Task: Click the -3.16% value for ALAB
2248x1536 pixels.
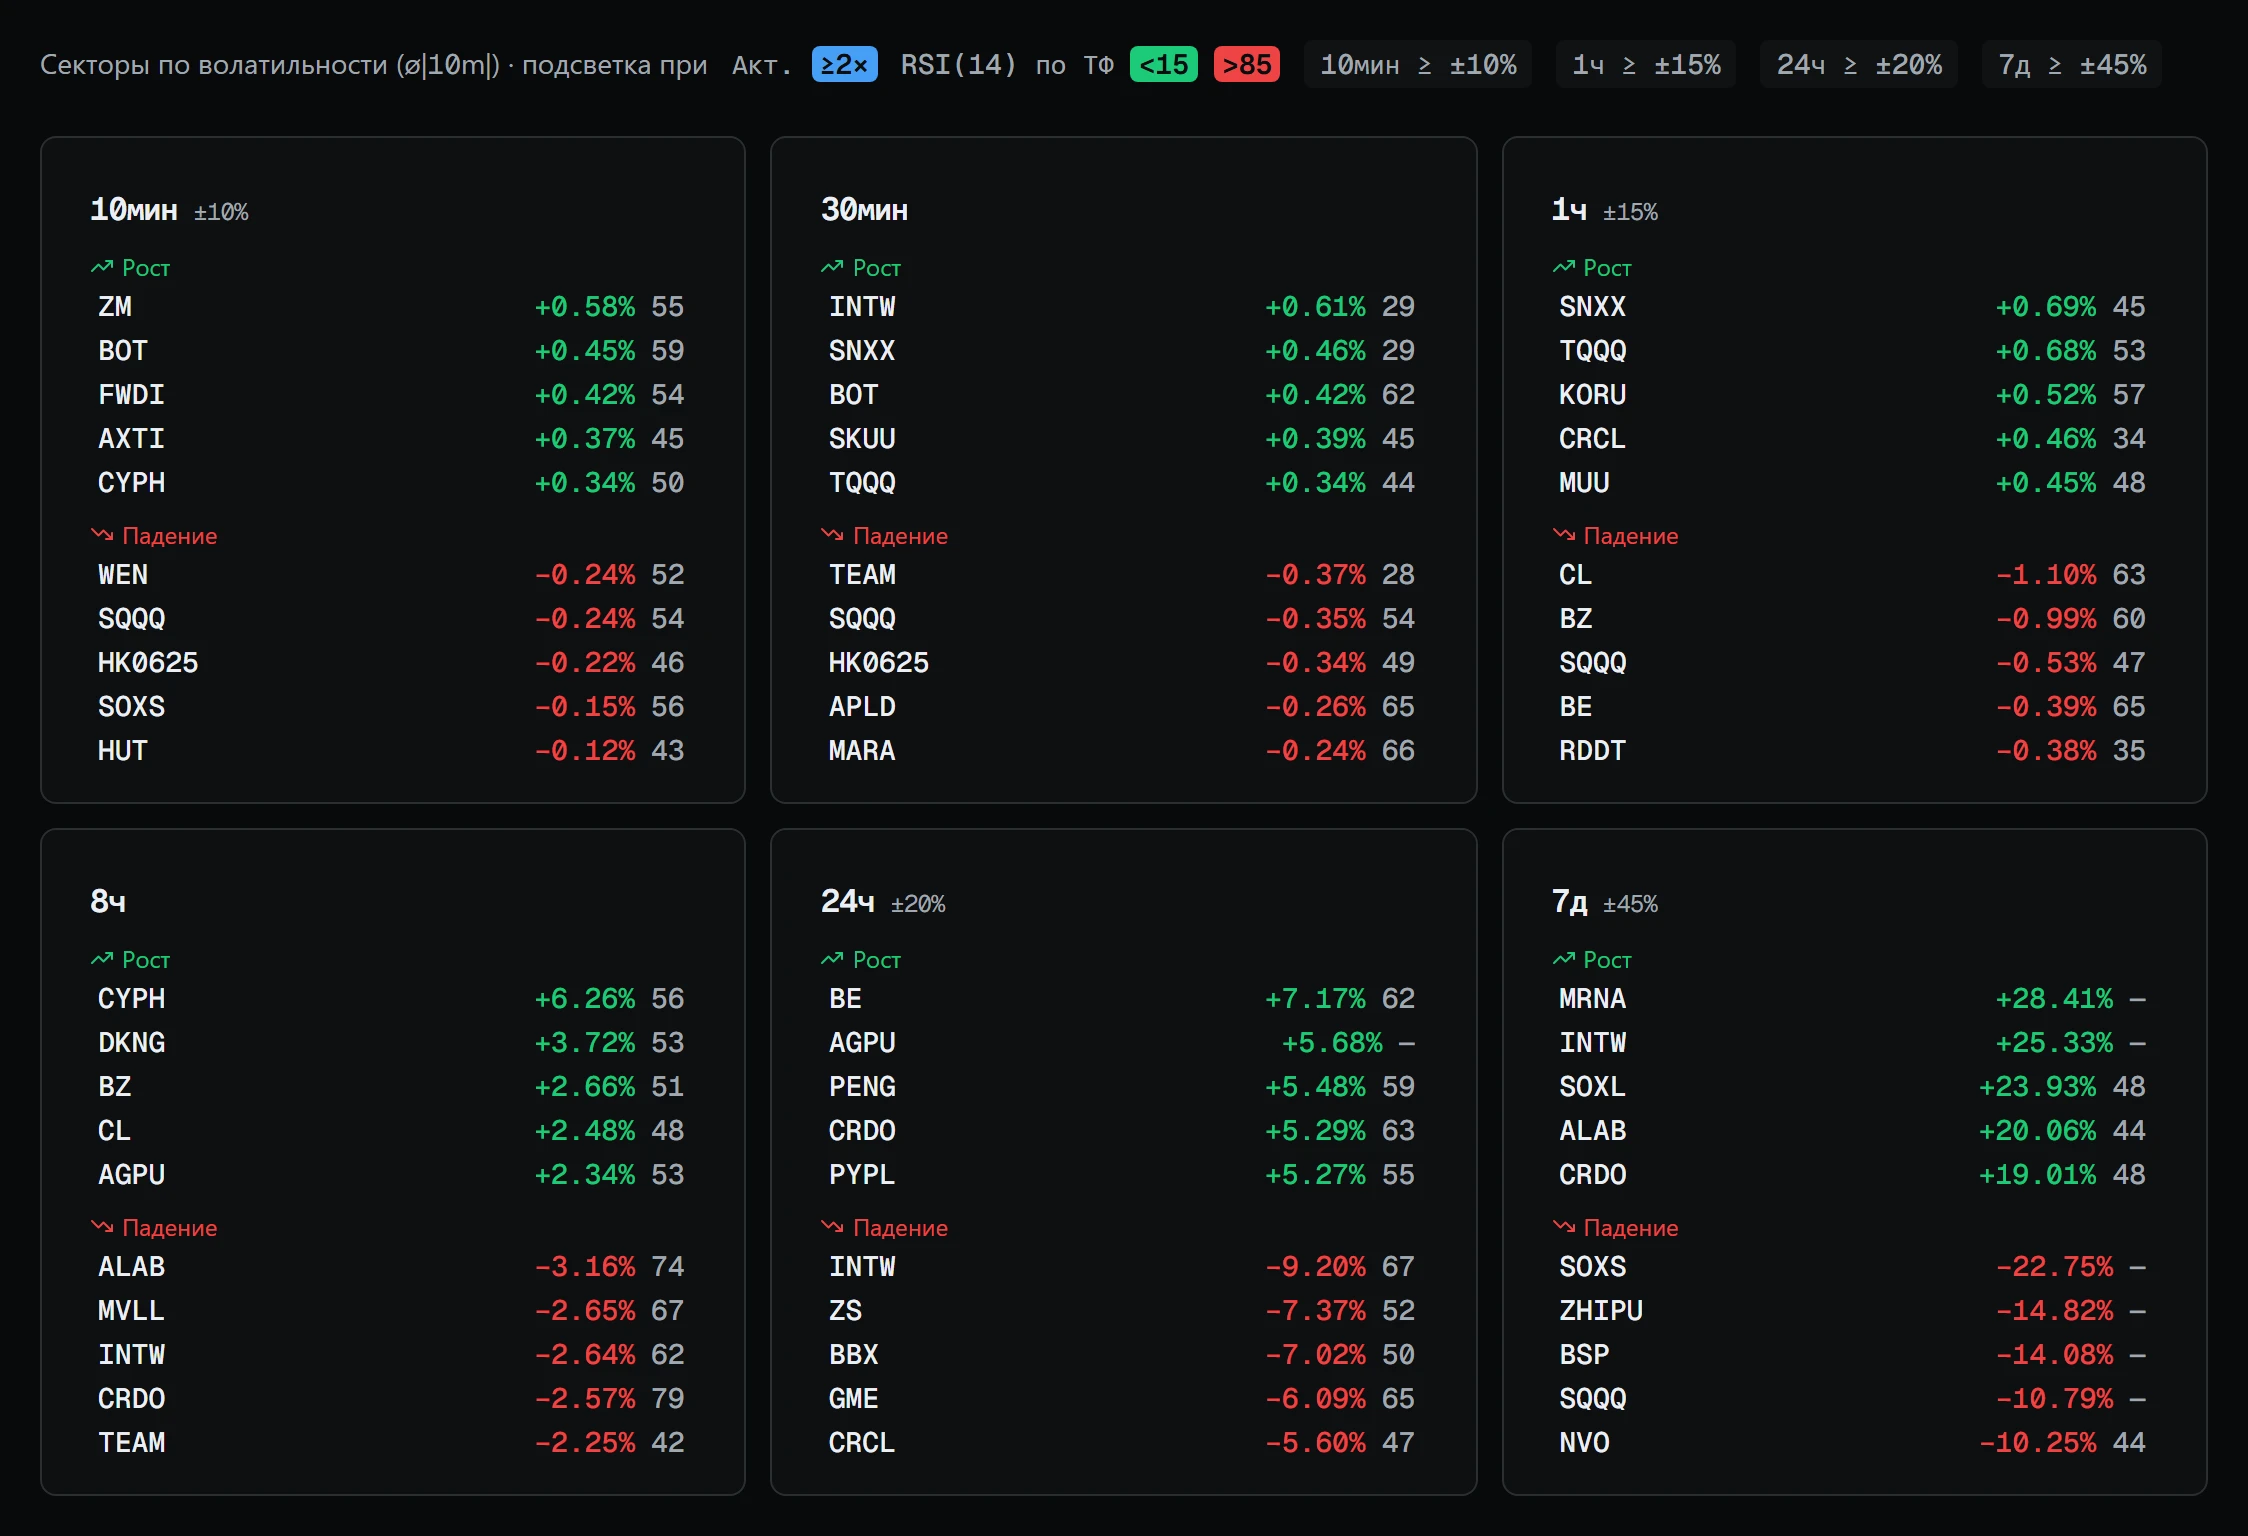Action: coord(585,1267)
